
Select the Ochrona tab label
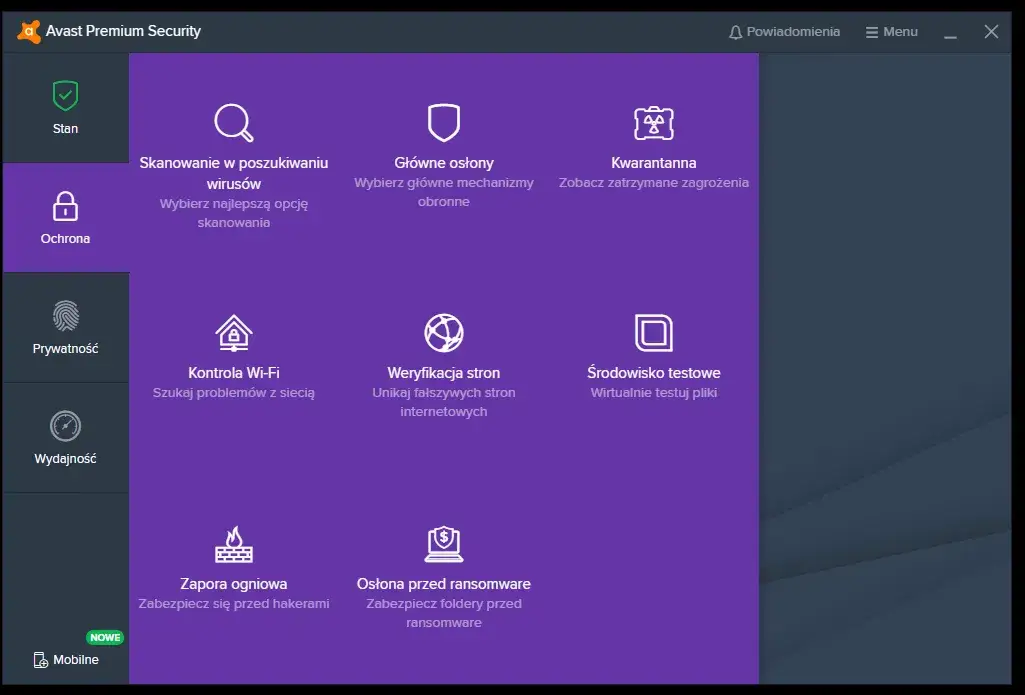[65, 239]
